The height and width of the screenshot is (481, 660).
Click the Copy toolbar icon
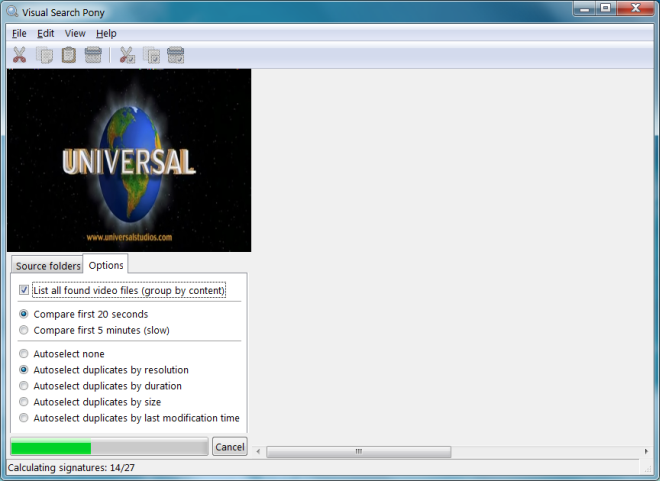click(x=44, y=55)
